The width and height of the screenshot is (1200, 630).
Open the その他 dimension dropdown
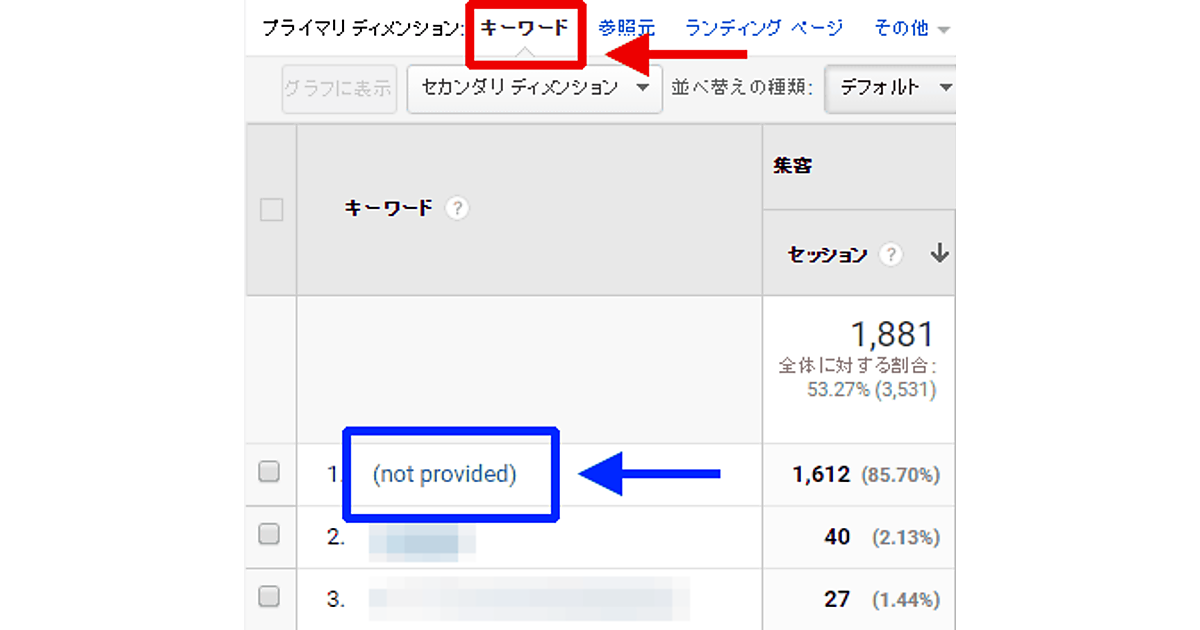click(911, 28)
